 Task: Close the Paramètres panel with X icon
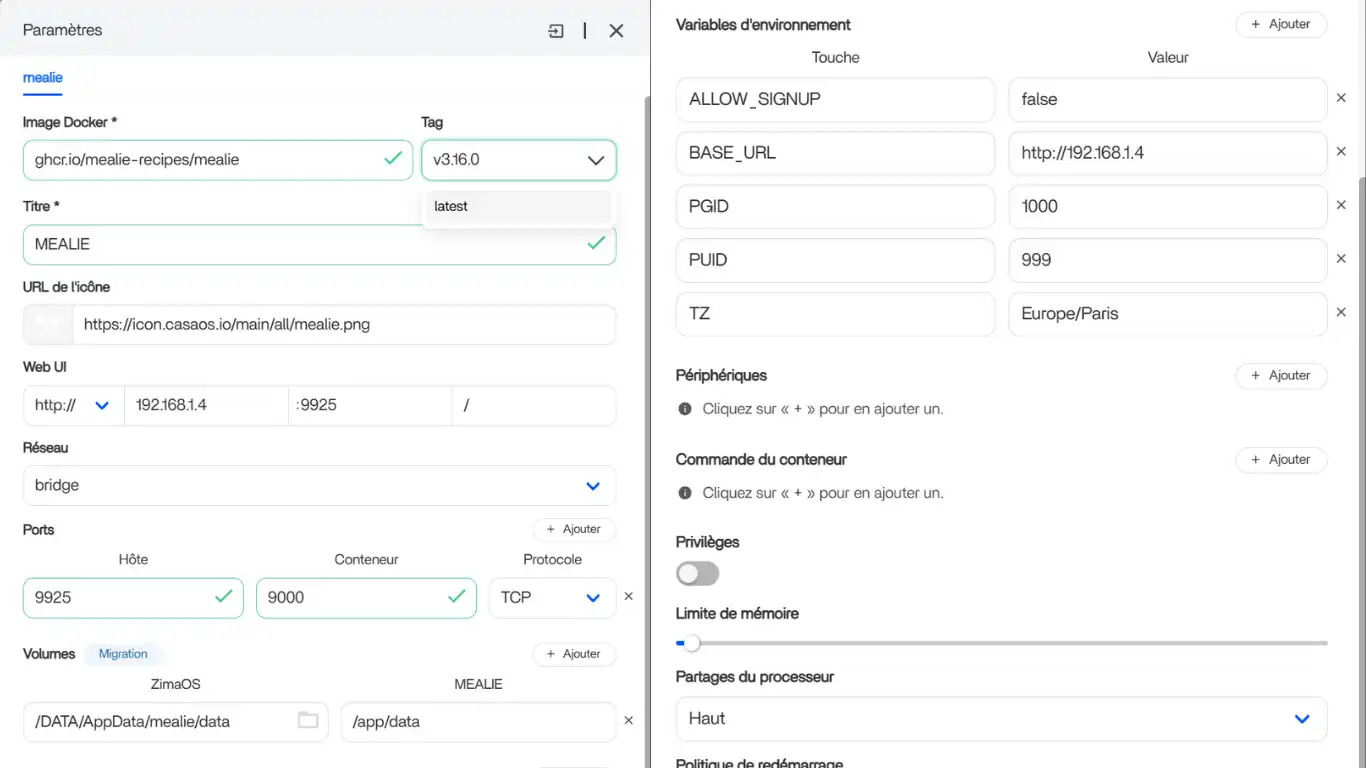click(x=616, y=31)
